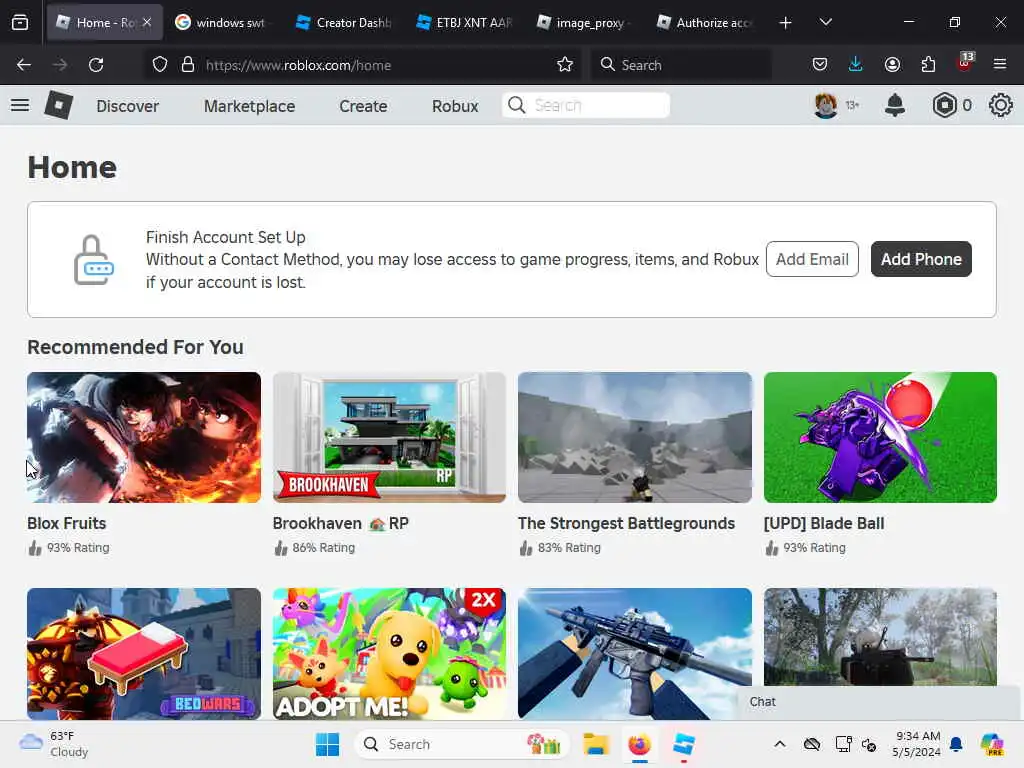The height and width of the screenshot is (768, 1024).
Task: Open Blox Fruits game thumbnail
Action: pos(144,438)
